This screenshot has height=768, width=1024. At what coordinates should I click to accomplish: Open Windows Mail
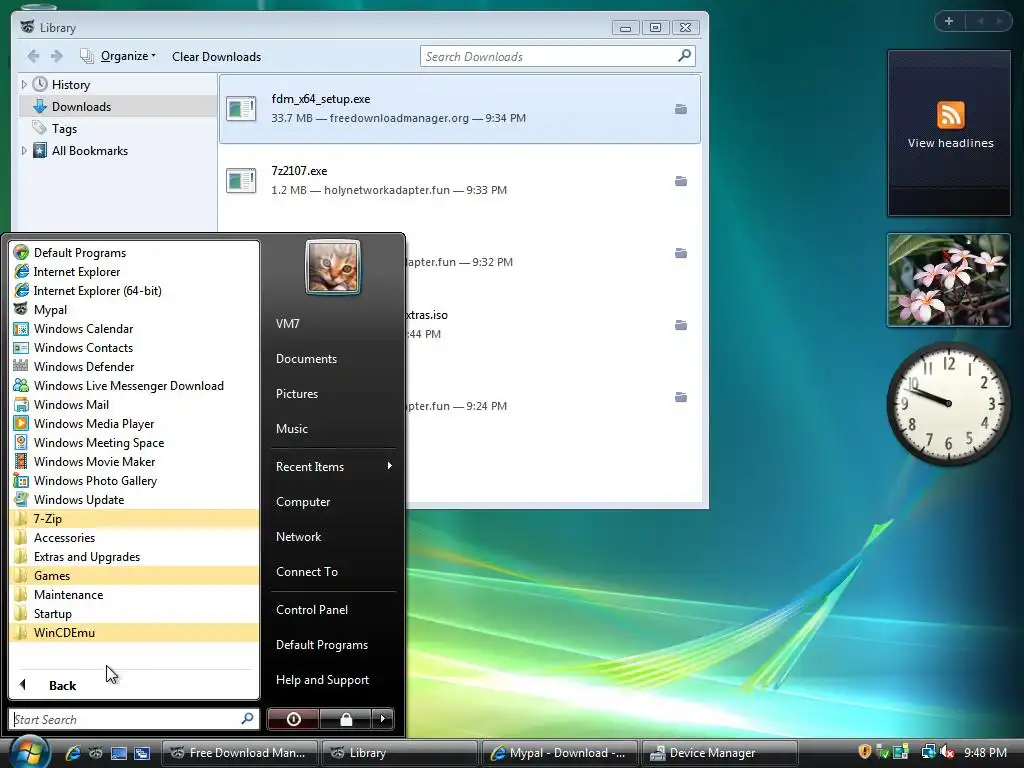click(x=135, y=404)
